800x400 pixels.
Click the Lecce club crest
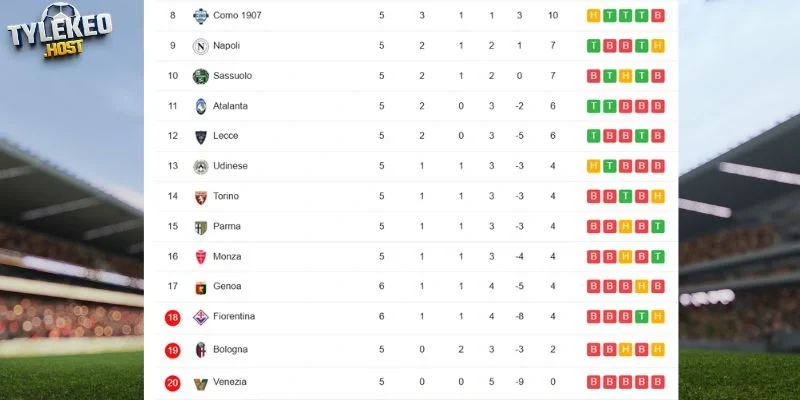(x=201, y=137)
